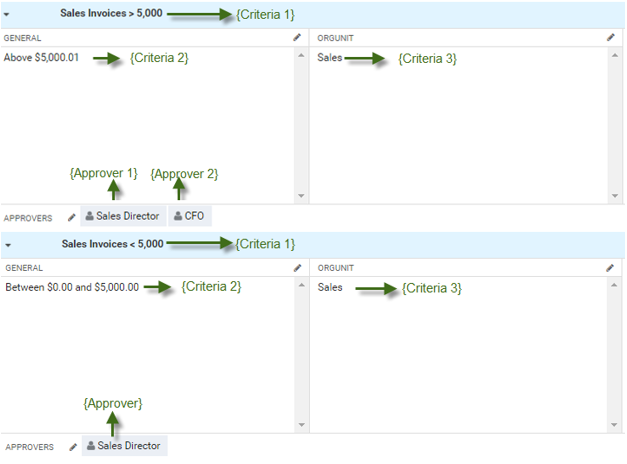The height and width of the screenshot is (464, 627).
Task: Edit GENERAL criteria for Sales Invoices < 5,000
Action: point(296,268)
